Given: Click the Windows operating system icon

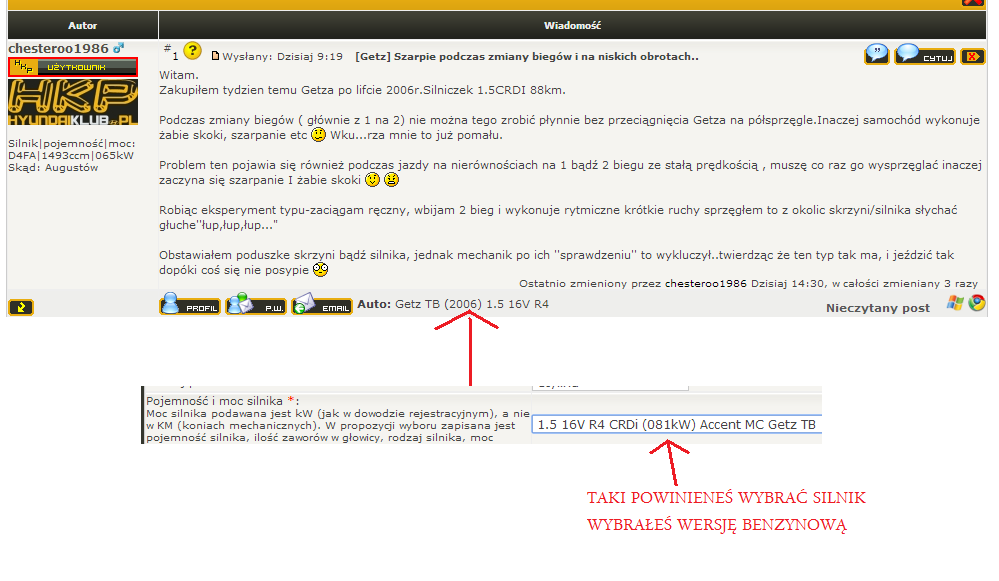Looking at the screenshot, I should (955, 303).
